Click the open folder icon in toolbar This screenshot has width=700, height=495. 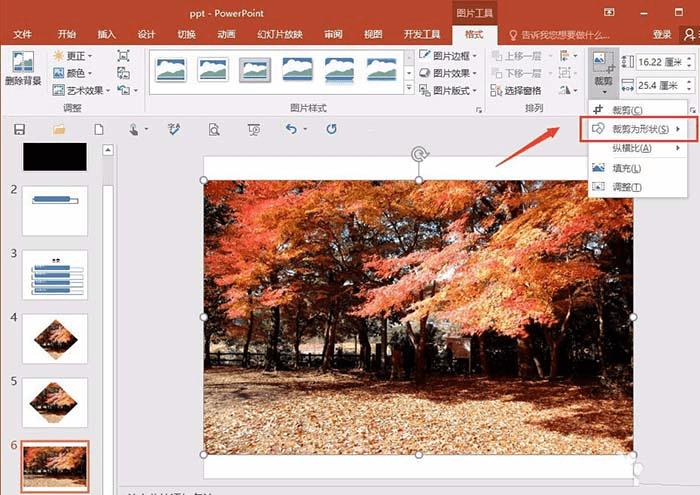(x=59, y=129)
